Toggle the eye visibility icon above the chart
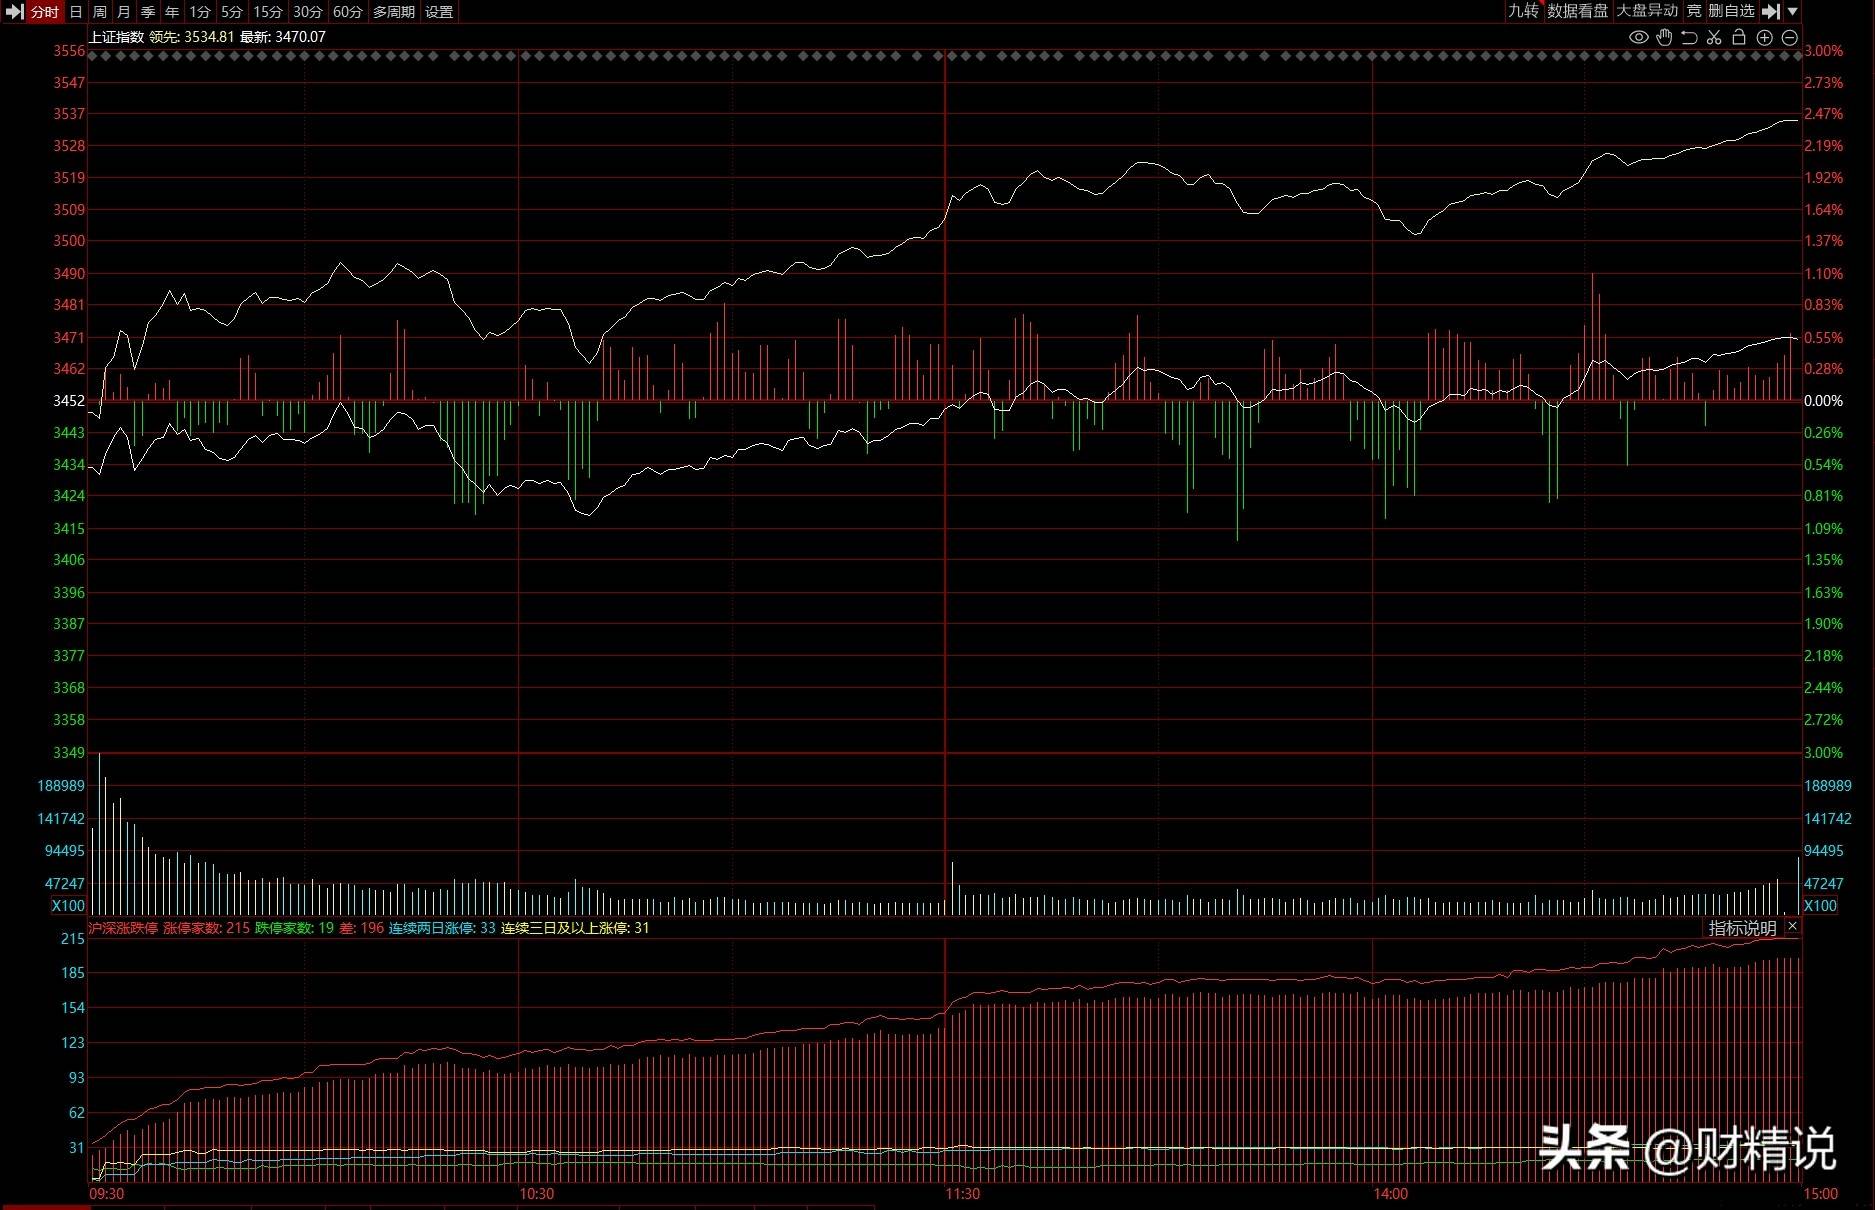Viewport: 1875px width, 1210px height. point(1638,37)
